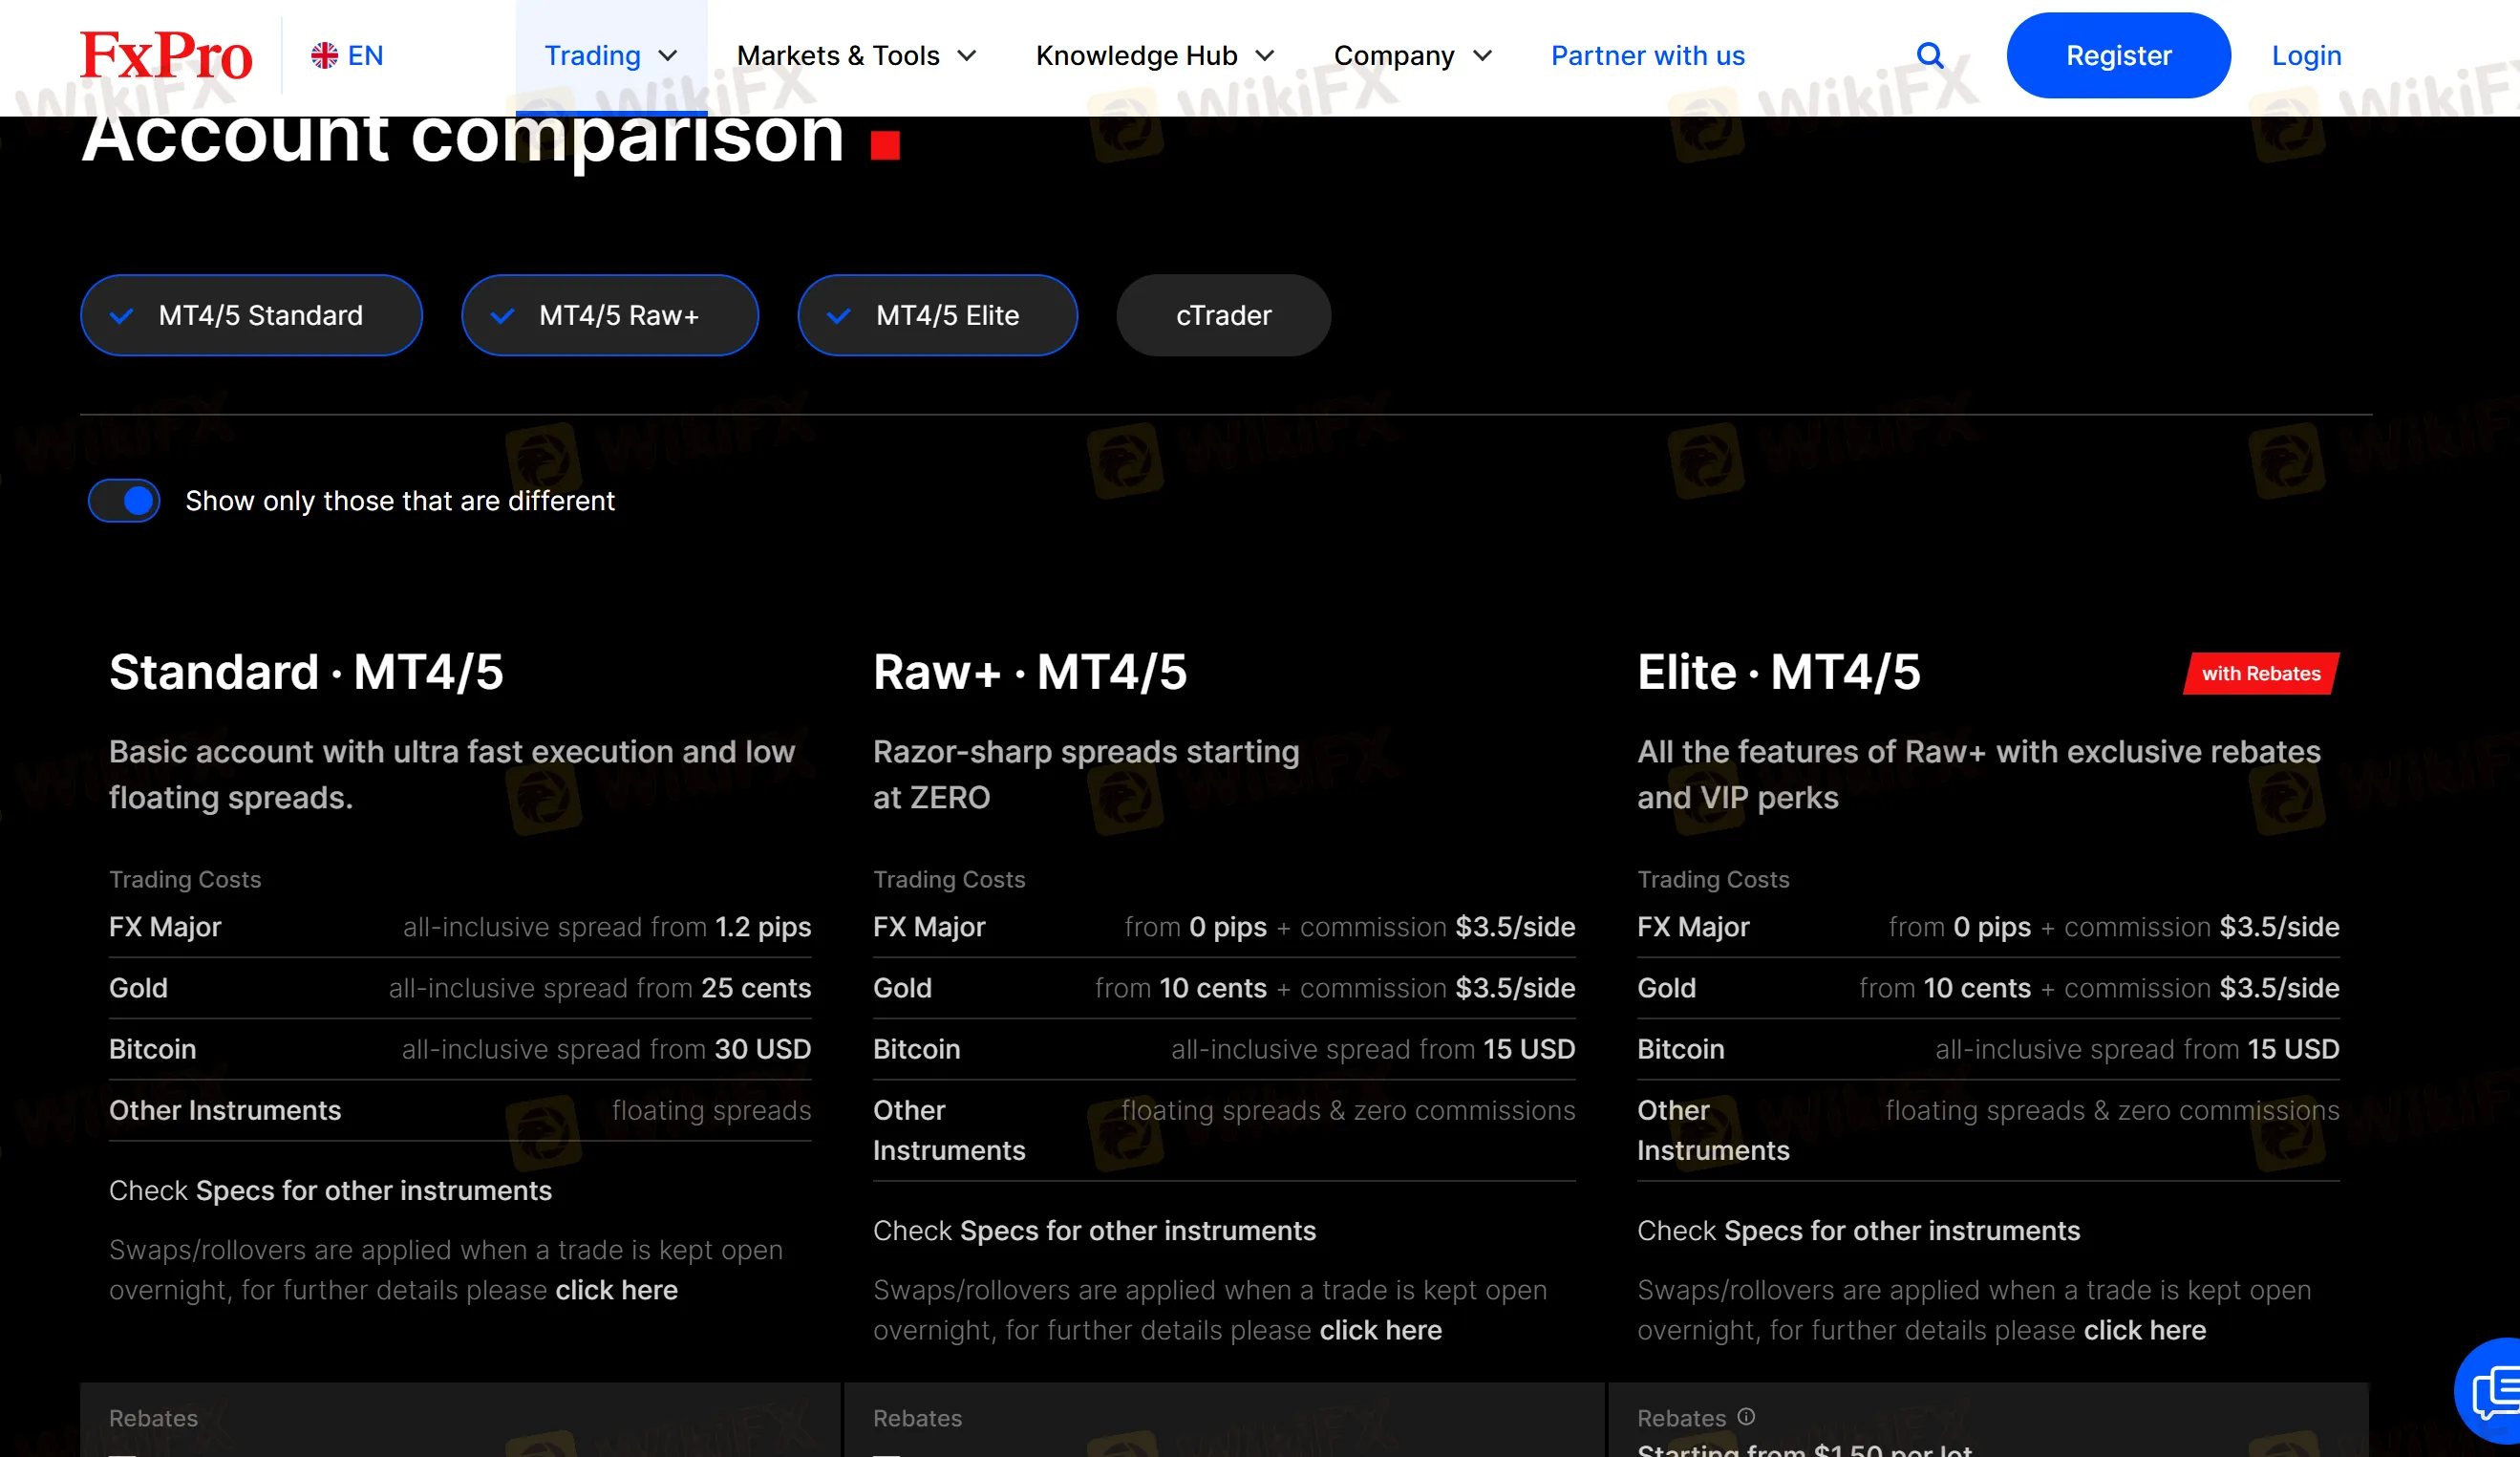
Task: Enable the cTrader account chip
Action: [1223, 315]
